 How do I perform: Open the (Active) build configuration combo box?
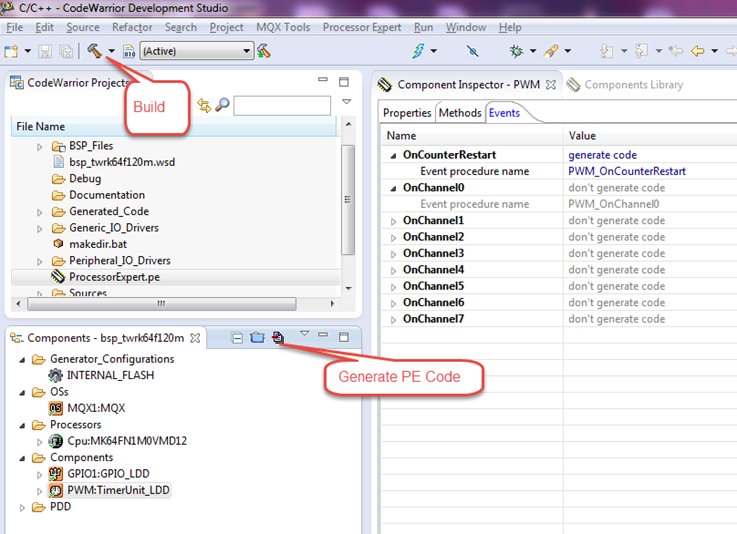(x=196, y=51)
